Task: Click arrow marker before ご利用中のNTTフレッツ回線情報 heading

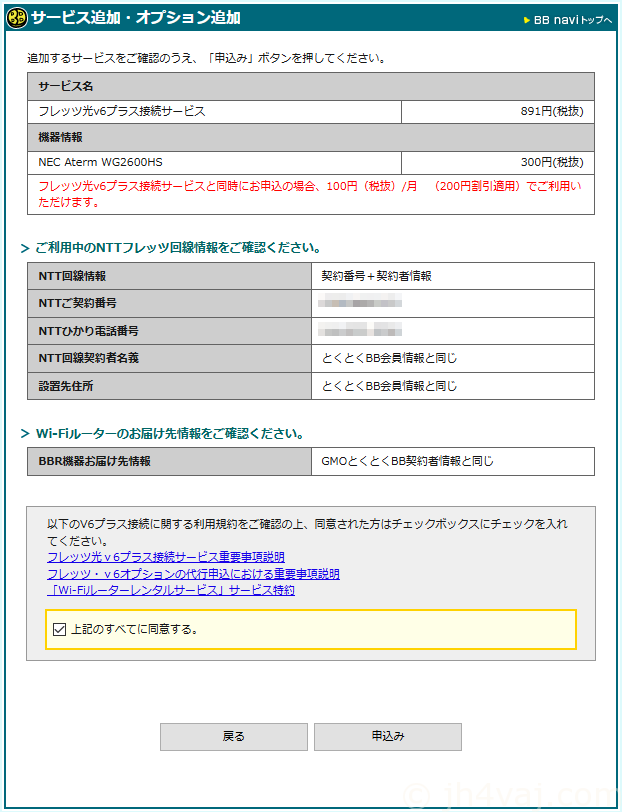Action: click(x=25, y=248)
